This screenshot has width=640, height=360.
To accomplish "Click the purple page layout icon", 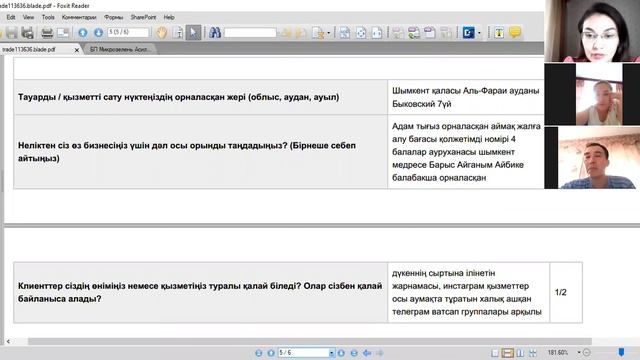I will click(x=430, y=33).
